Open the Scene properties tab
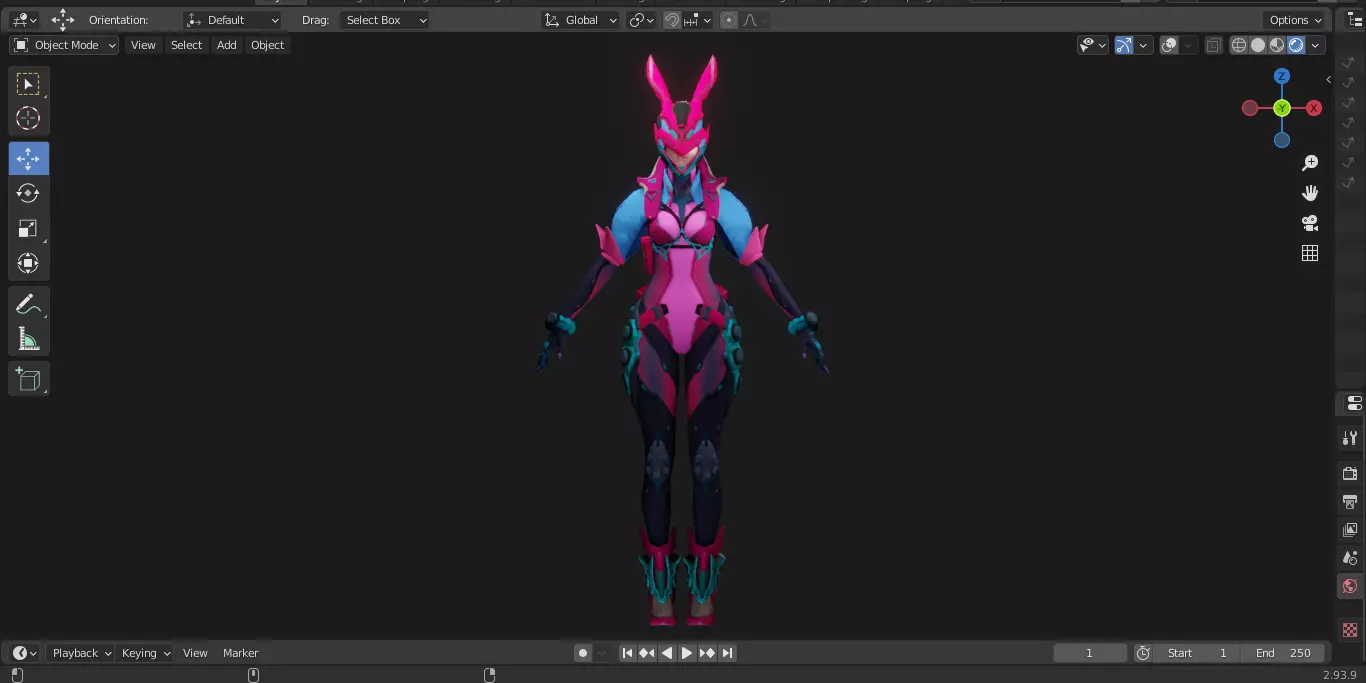1366x683 pixels. 1350,557
